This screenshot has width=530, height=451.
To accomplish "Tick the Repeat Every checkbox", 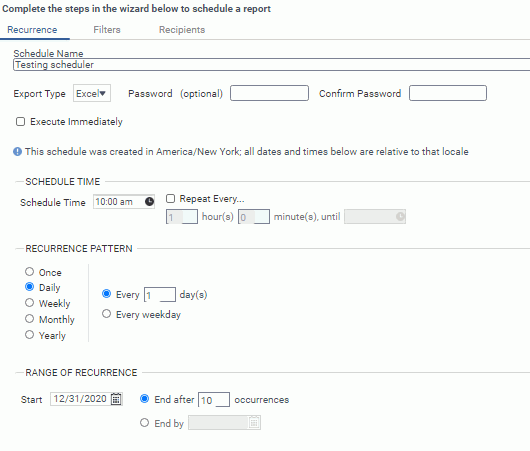I will coord(170,198).
